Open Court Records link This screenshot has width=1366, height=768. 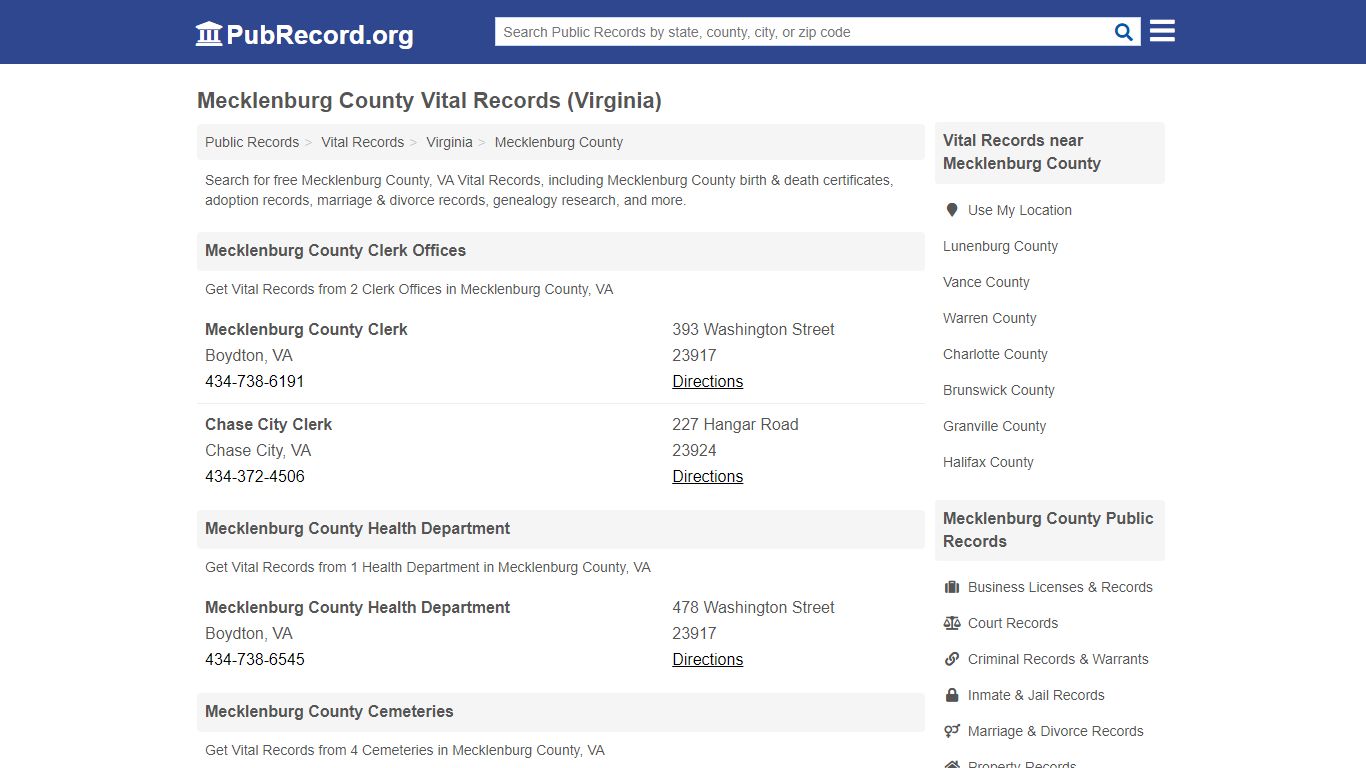pos(1013,623)
